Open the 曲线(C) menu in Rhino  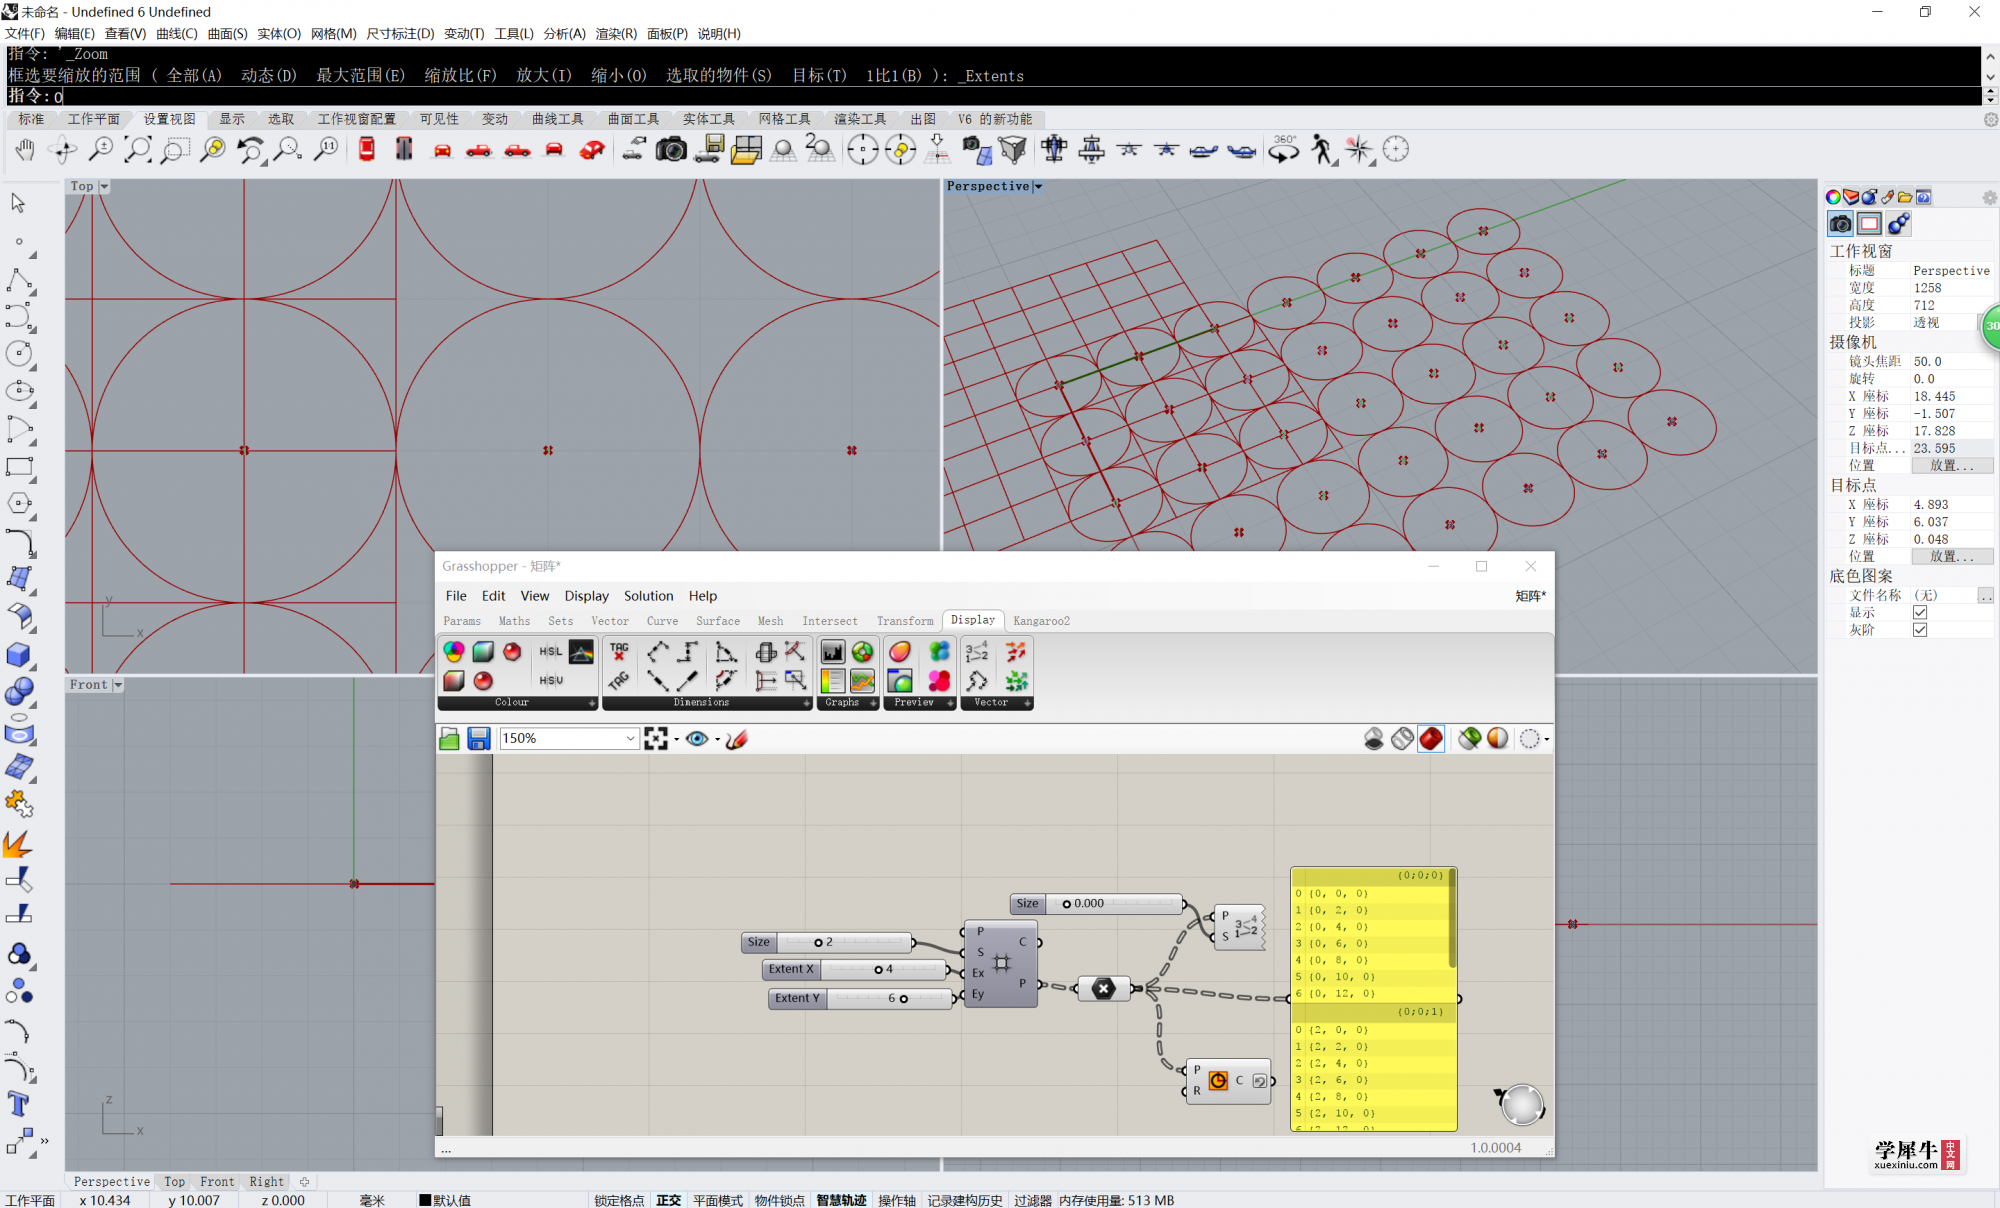[x=177, y=34]
